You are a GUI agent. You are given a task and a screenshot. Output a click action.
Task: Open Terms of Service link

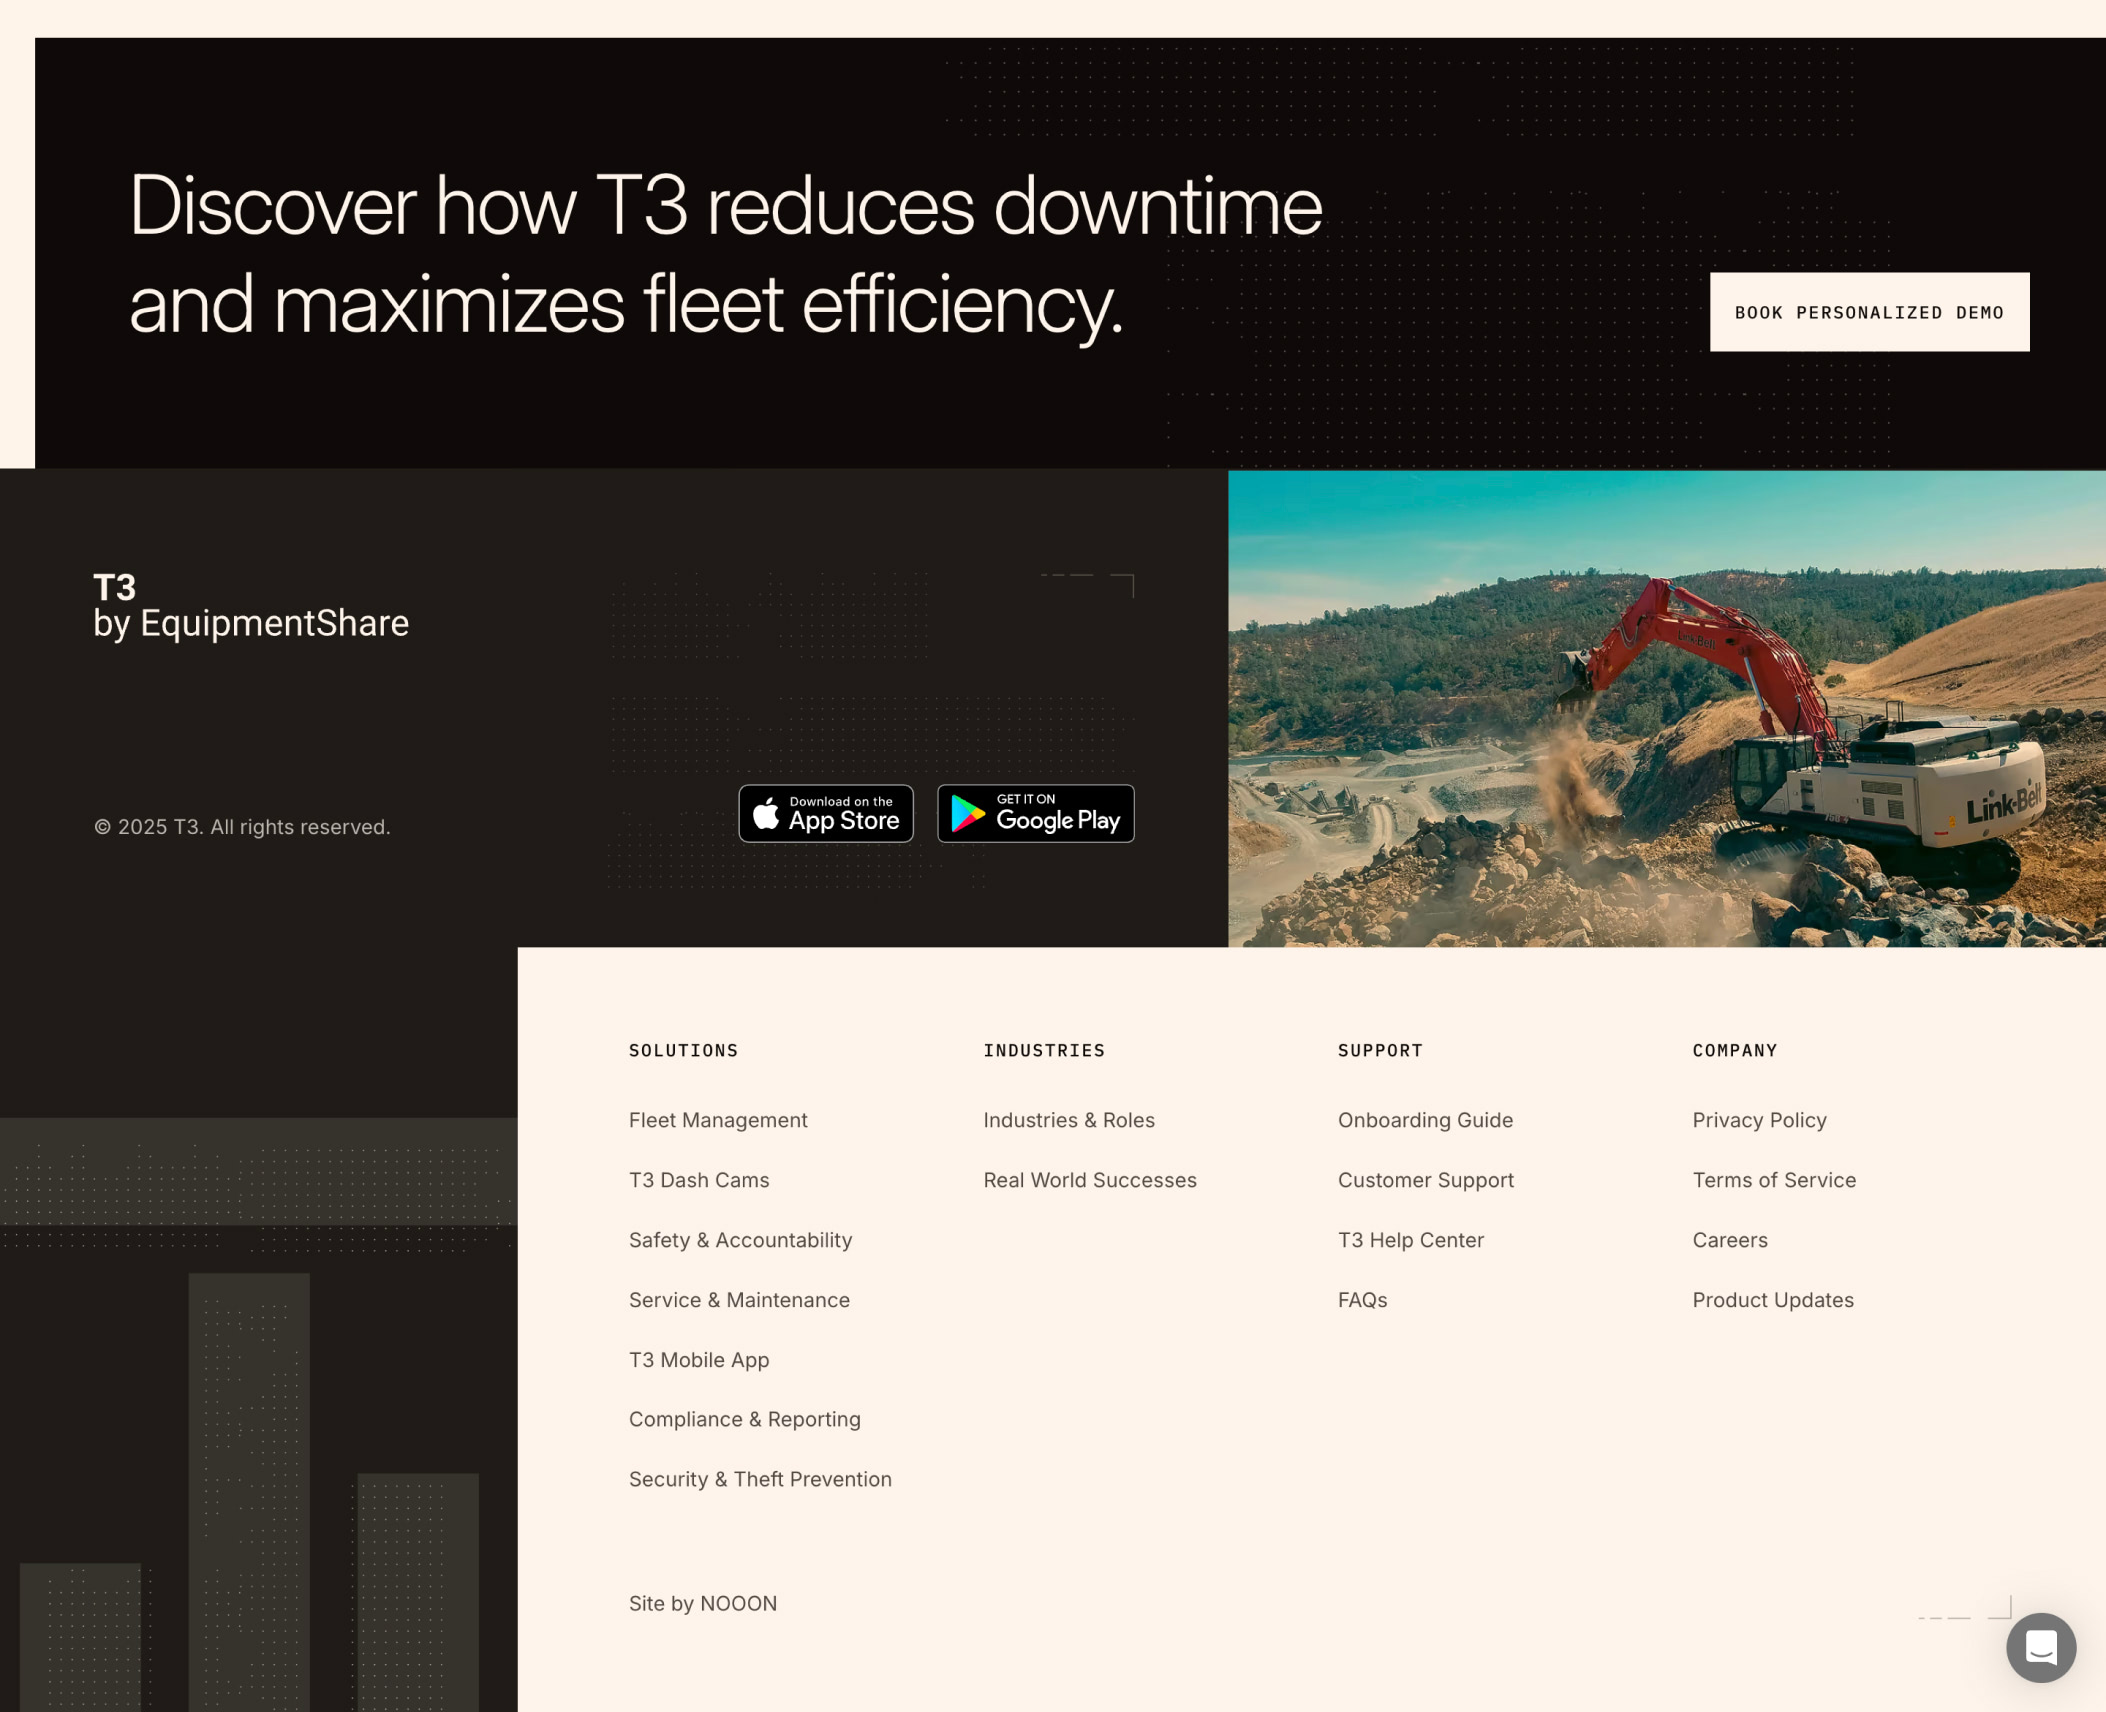[x=1773, y=1180]
